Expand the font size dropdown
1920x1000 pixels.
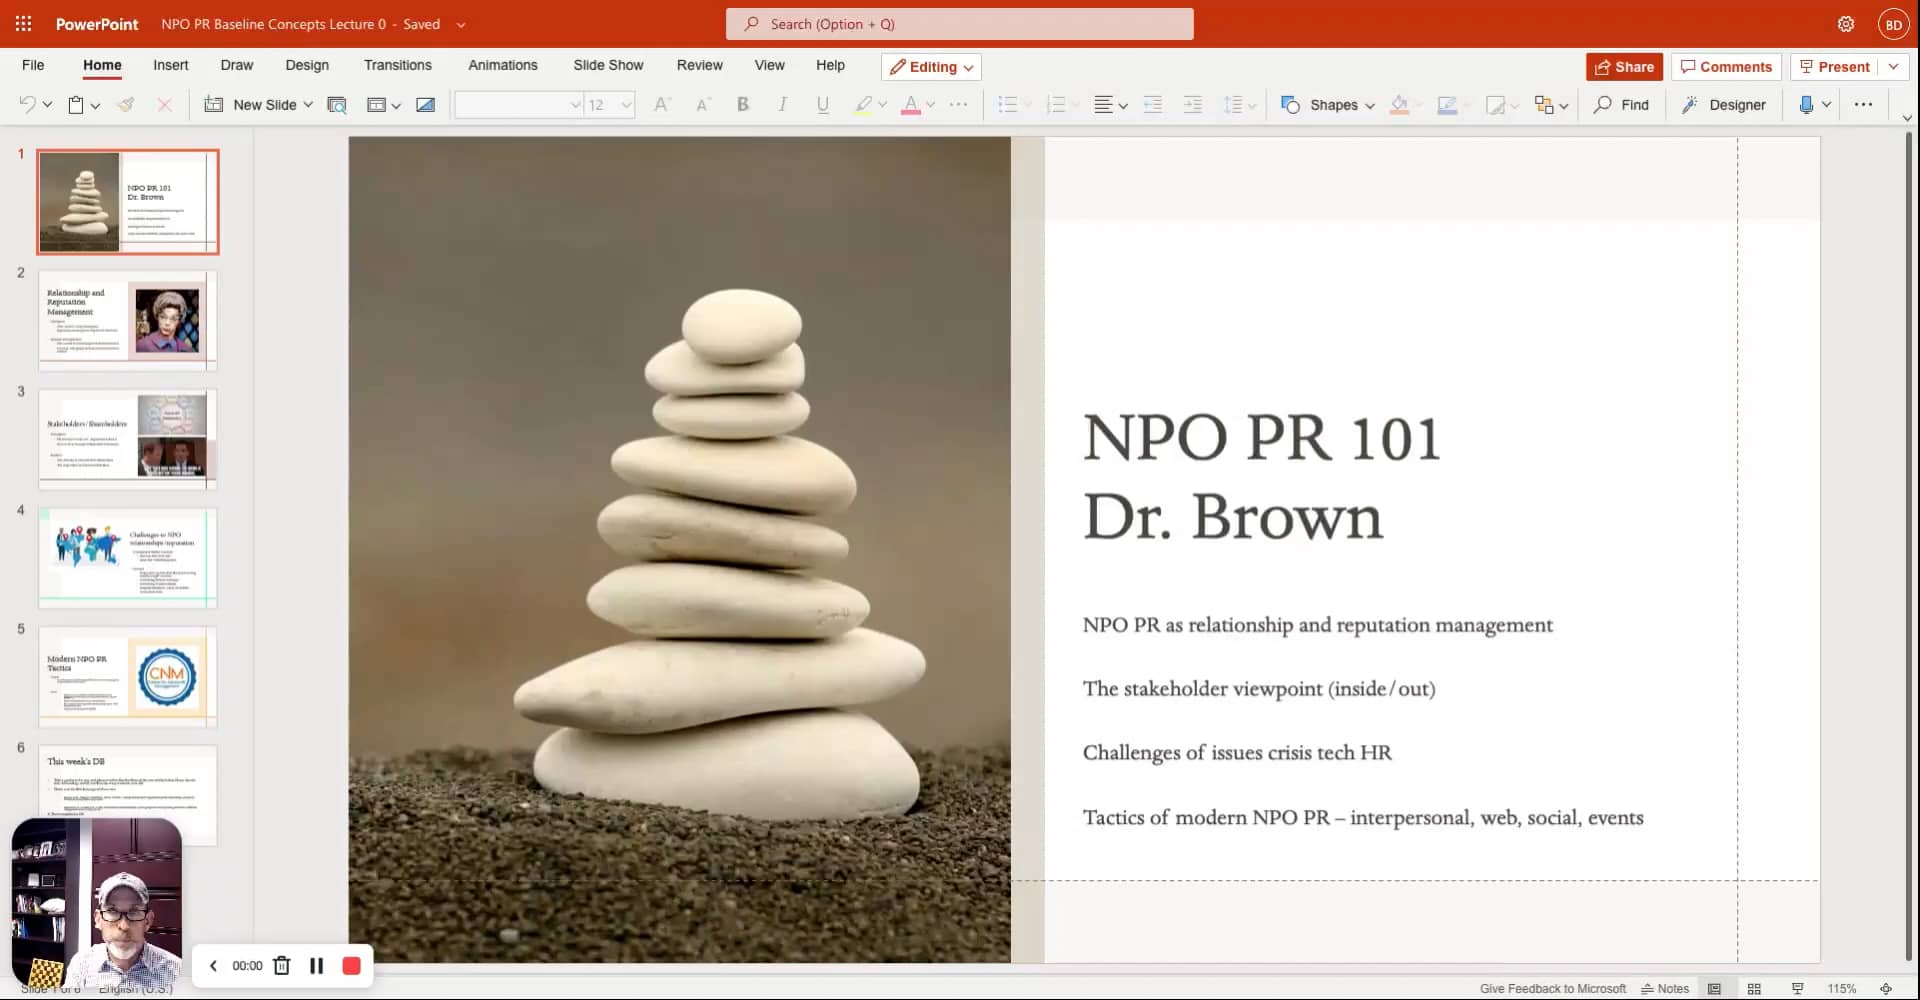click(624, 104)
